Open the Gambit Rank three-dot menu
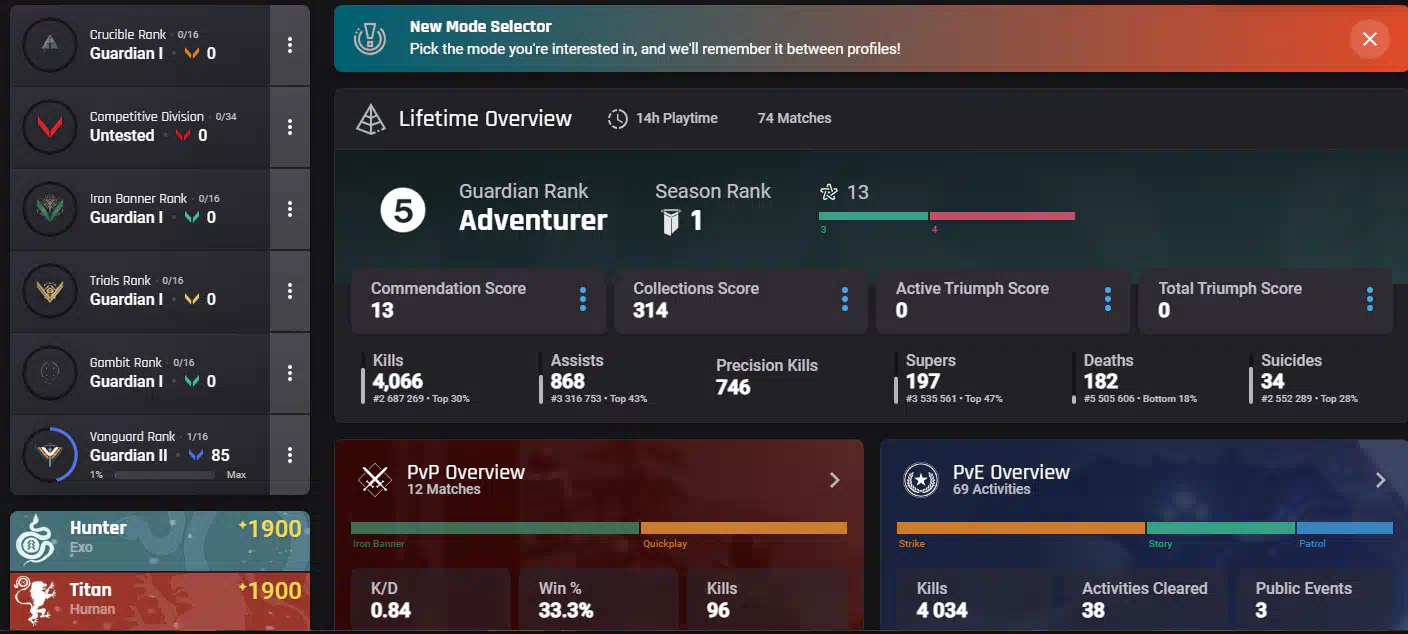The image size is (1408, 634). click(x=290, y=373)
